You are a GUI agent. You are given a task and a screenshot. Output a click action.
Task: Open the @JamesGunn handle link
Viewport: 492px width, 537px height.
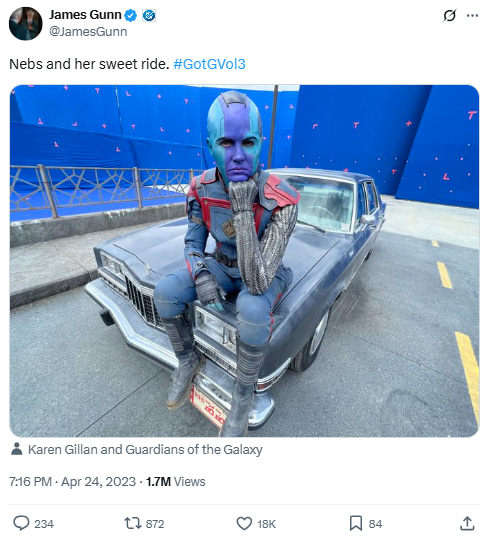(88, 32)
